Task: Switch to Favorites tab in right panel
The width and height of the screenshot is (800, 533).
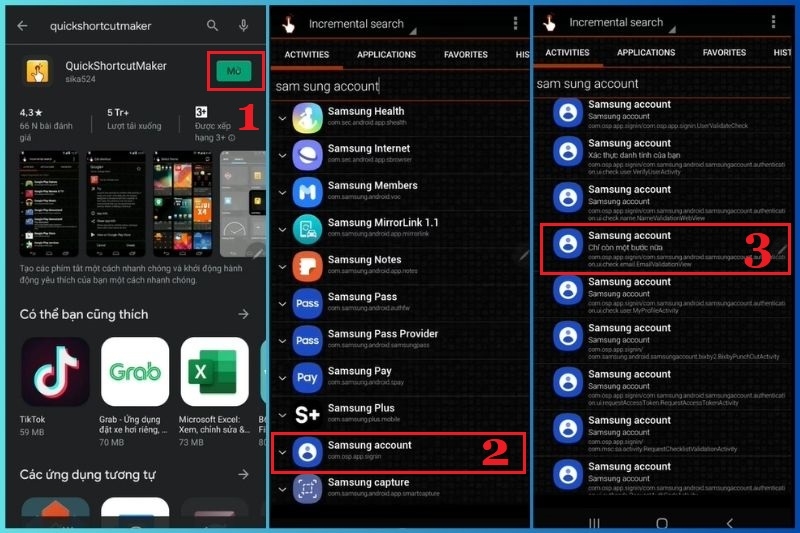Action: [x=724, y=53]
